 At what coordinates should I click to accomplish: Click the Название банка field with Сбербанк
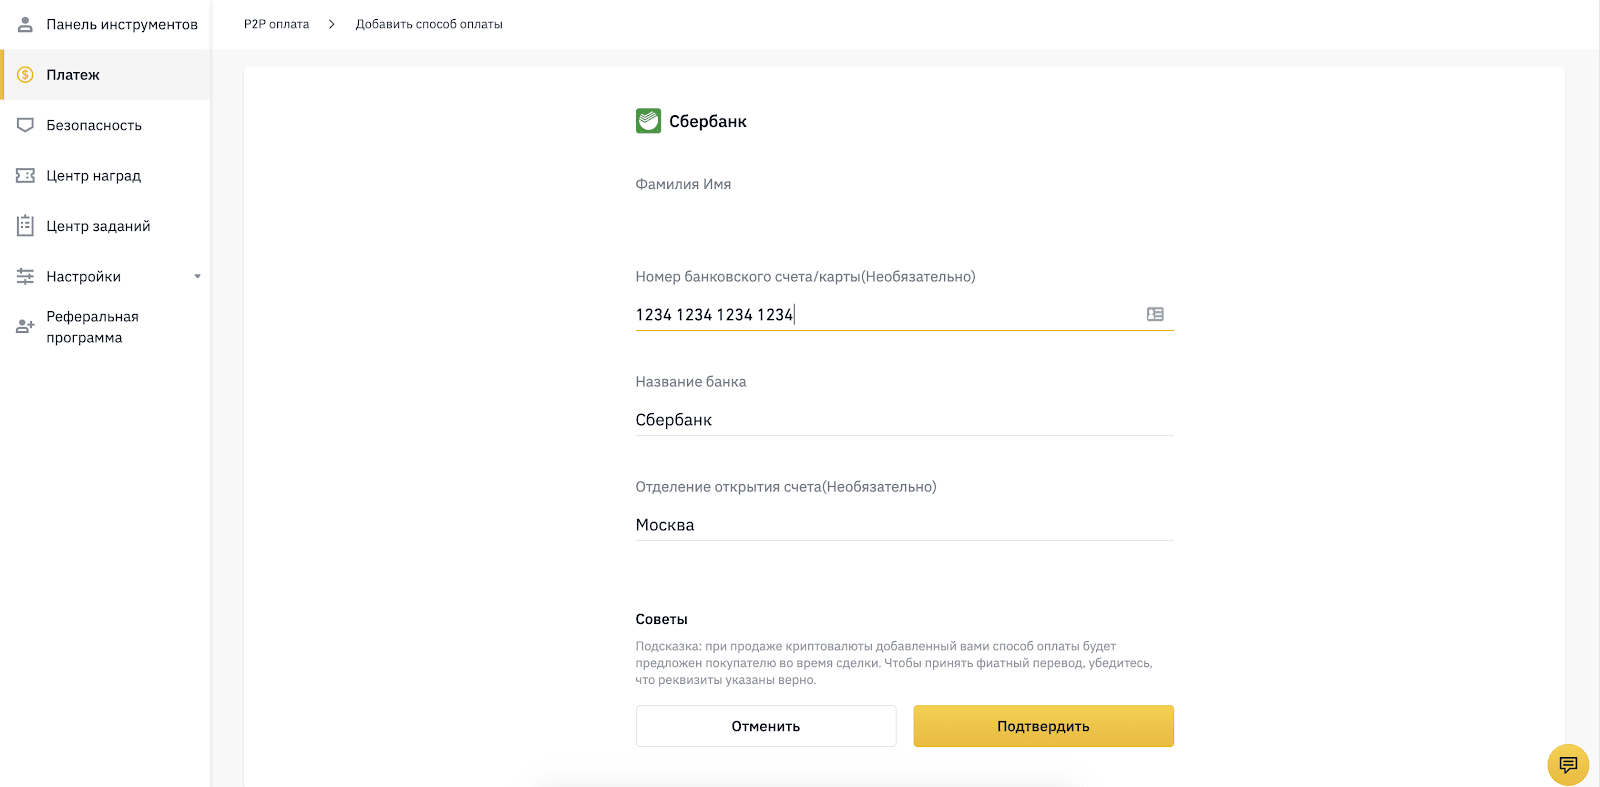point(905,420)
